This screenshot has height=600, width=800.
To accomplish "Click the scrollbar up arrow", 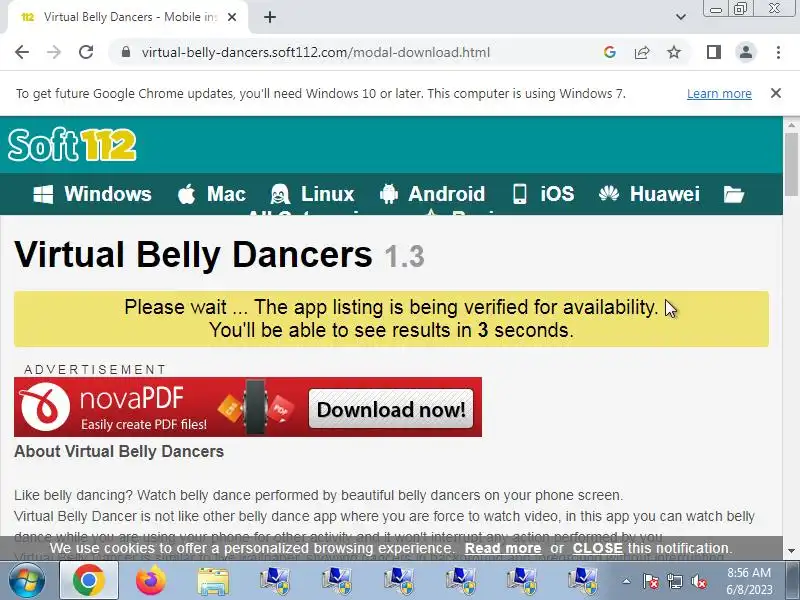I will pyautogui.click(x=791, y=124).
